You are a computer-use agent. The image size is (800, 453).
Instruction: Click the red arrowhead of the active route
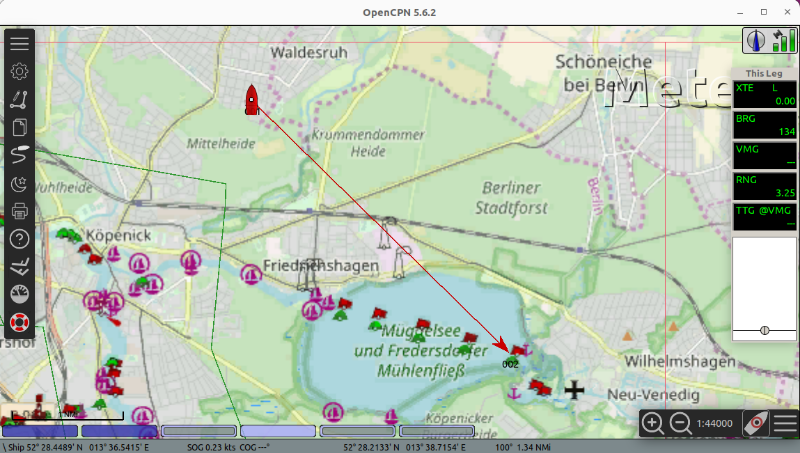click(501, 344)
